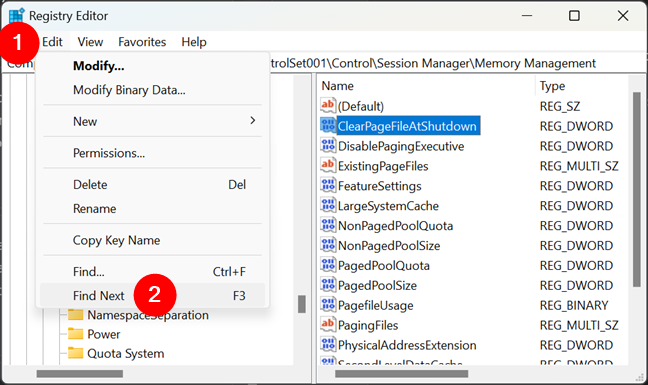This screenshot has height=385, width=648.
Task: Select the ExistingPageFiles value
Action: point(383,166)
